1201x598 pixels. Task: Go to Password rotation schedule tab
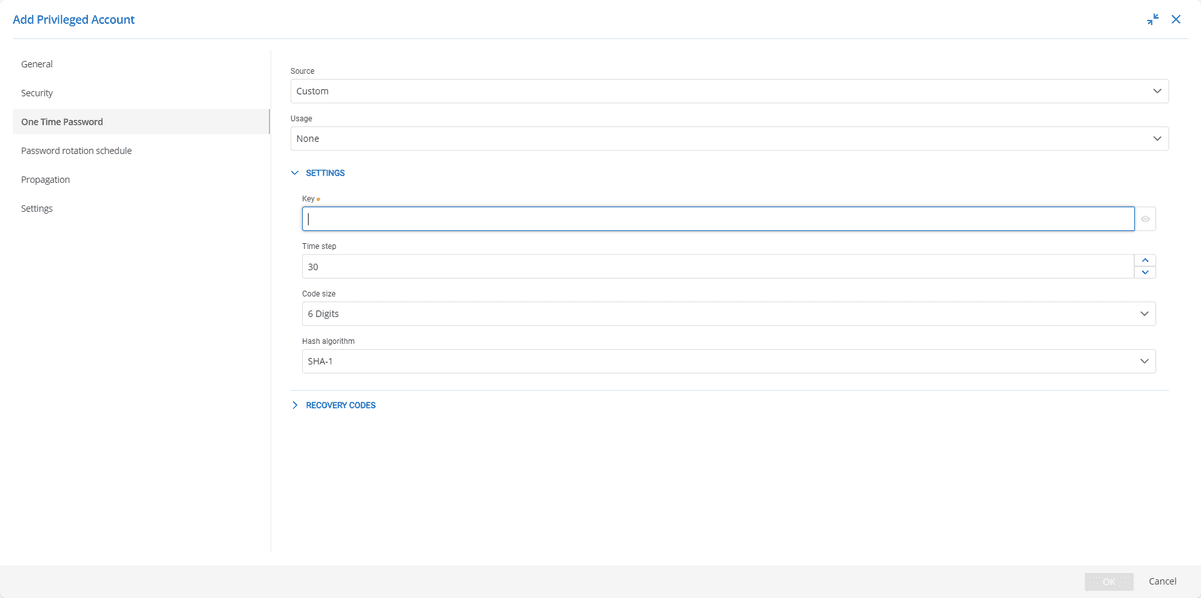pos(76,151)
